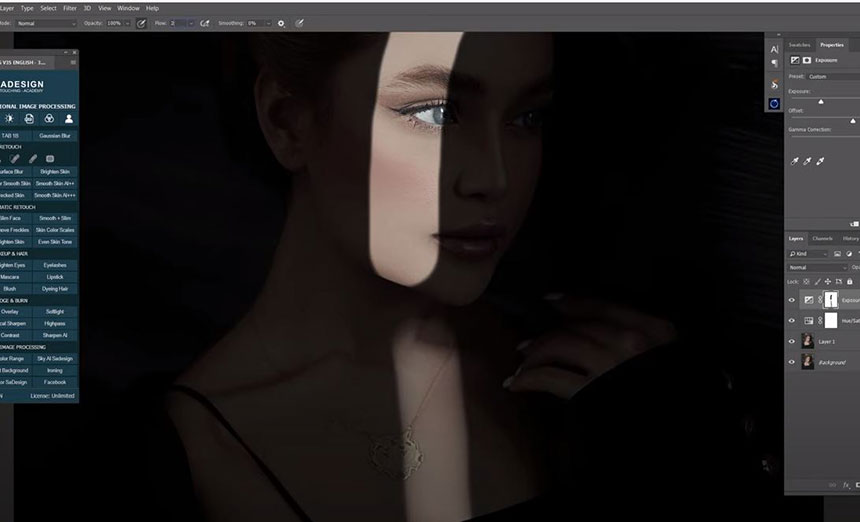Open the brush settings panel icon

(774, 84)
